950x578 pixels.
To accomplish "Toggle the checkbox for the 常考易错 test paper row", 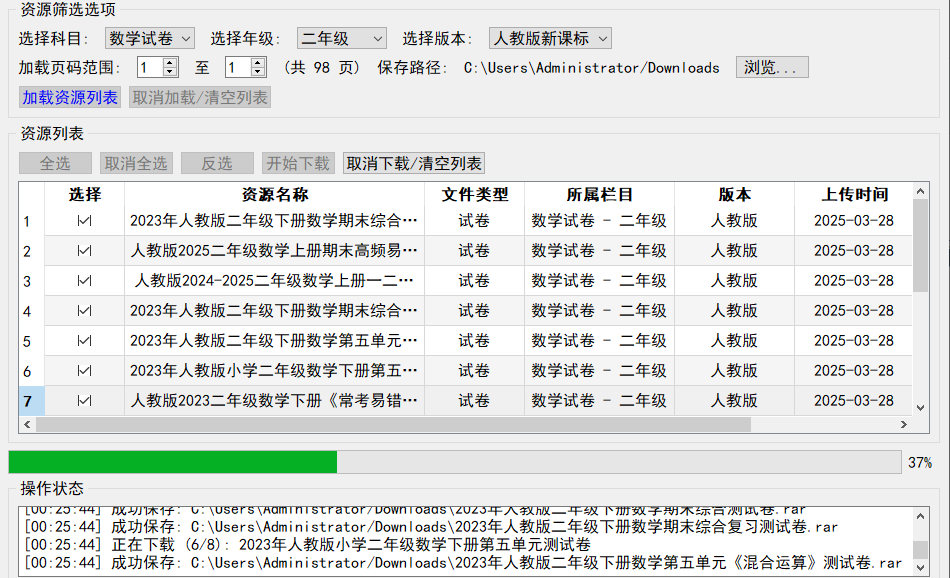I will tap(85, 400).
